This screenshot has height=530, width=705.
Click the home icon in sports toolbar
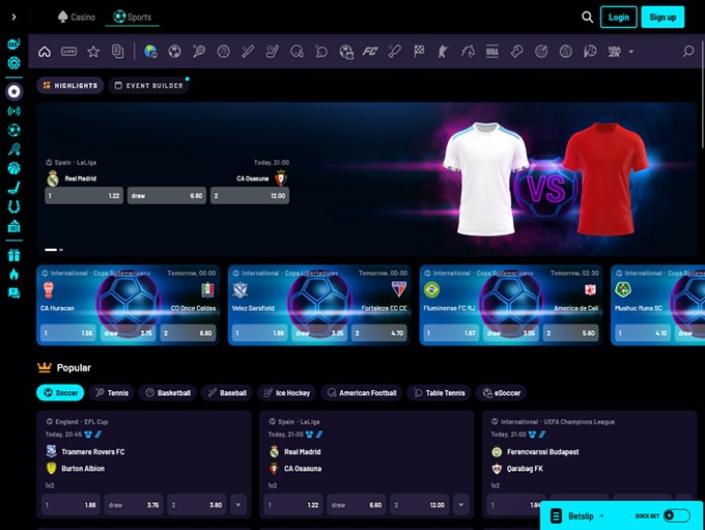point(44,51)
